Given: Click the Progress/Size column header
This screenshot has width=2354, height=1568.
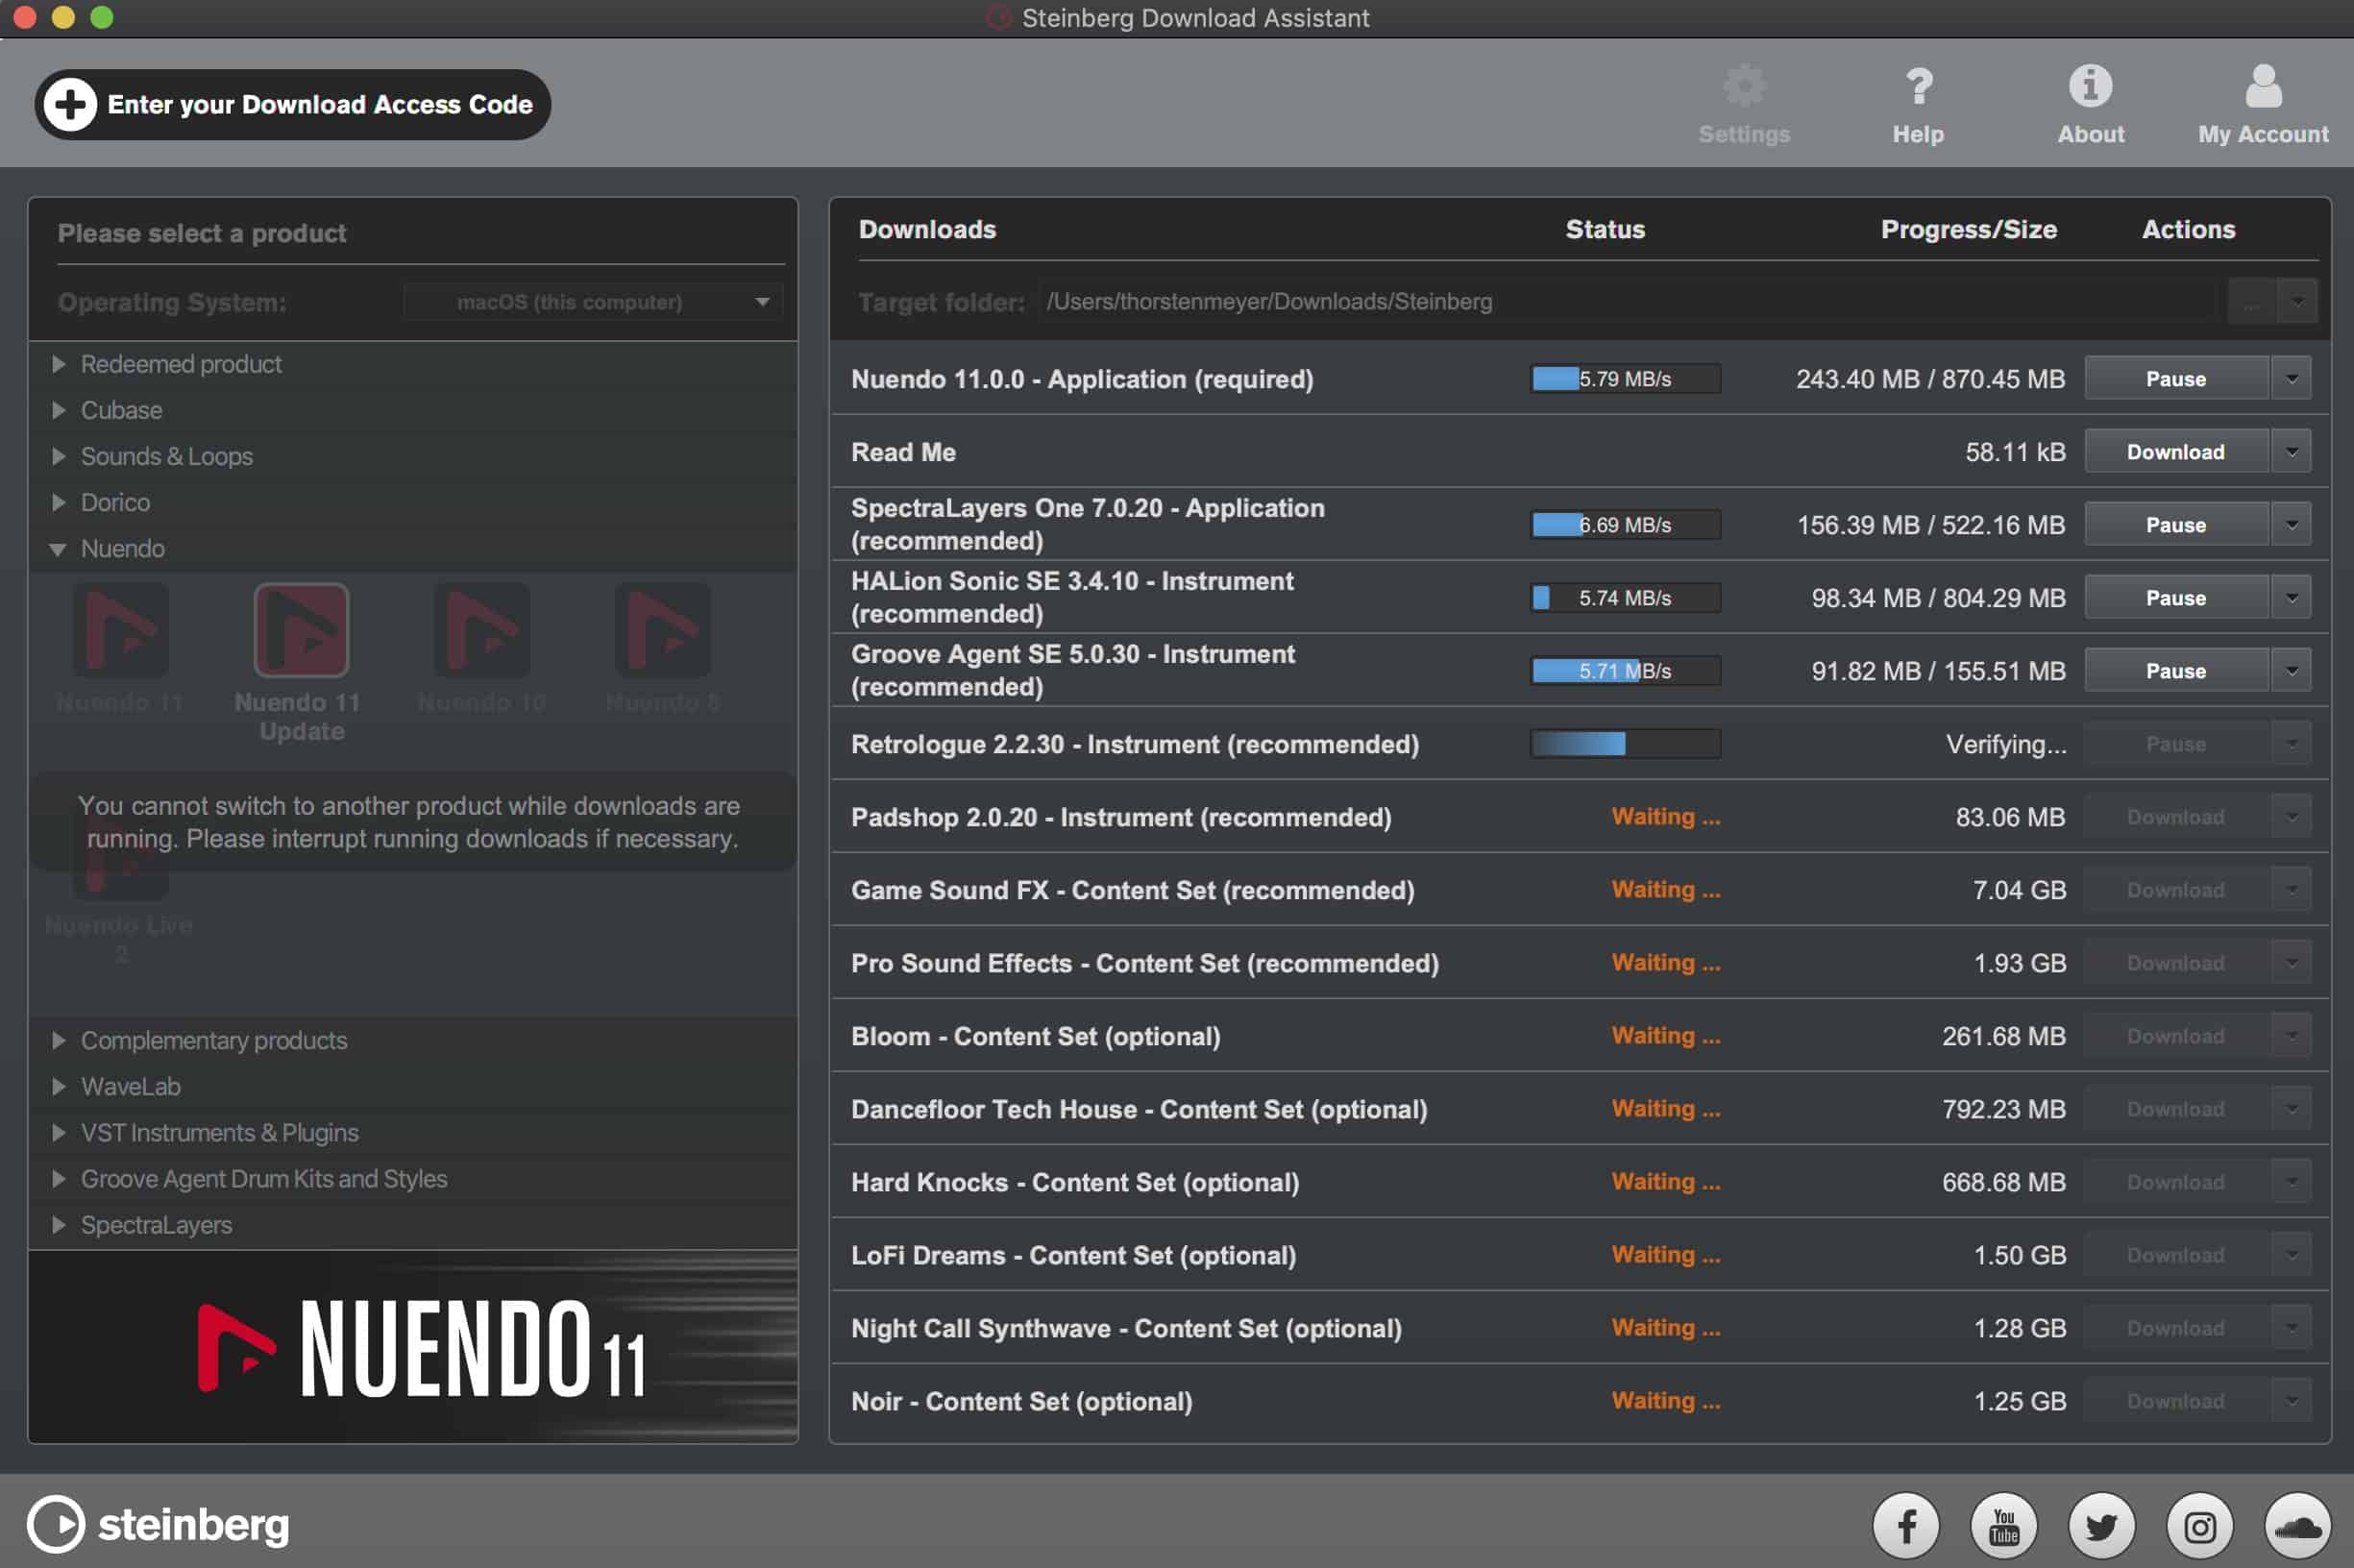Looking at the screenshot, I should 1968,230.
